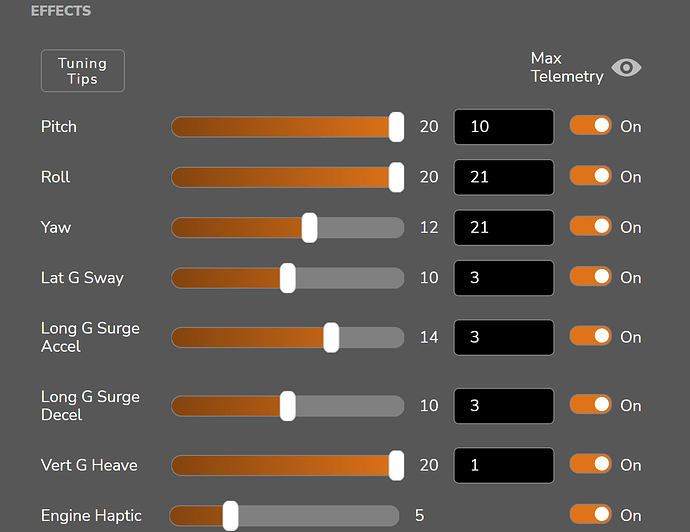
Task: Click the Yaw slider handle
Action: (309, 227)
